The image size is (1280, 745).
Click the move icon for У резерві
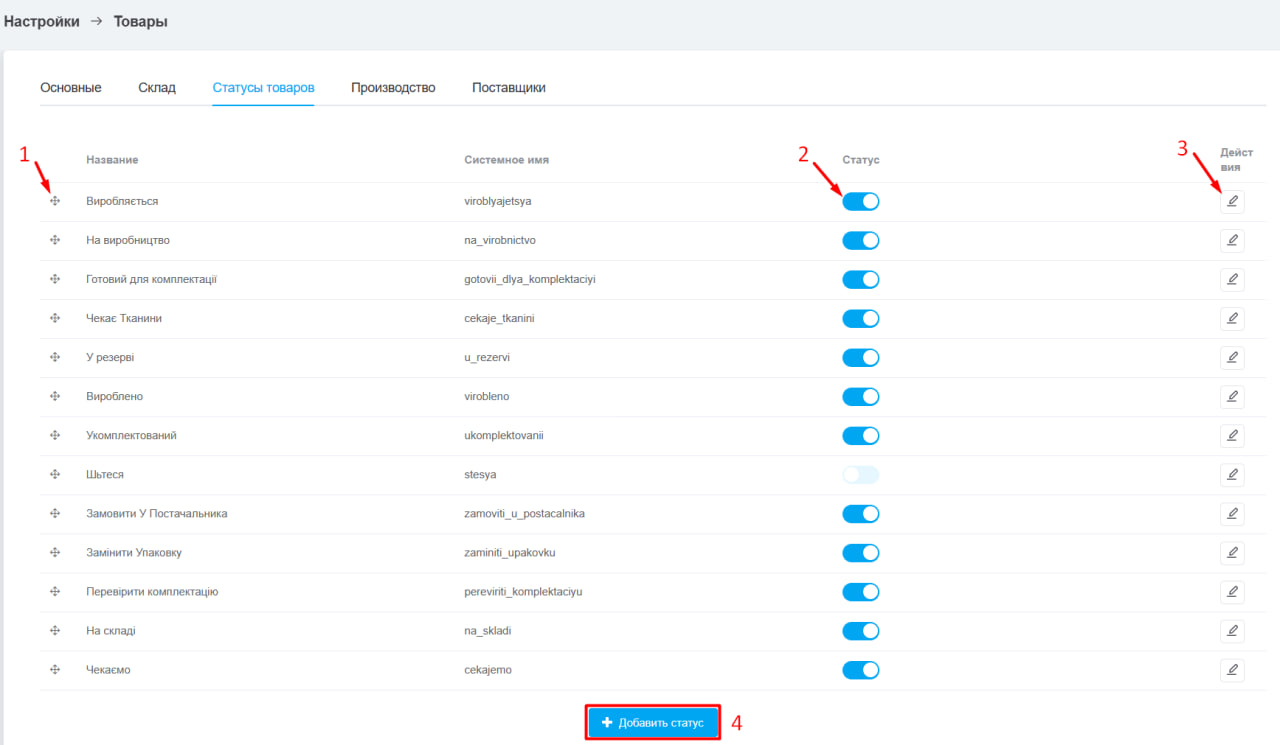pos(55,357)
